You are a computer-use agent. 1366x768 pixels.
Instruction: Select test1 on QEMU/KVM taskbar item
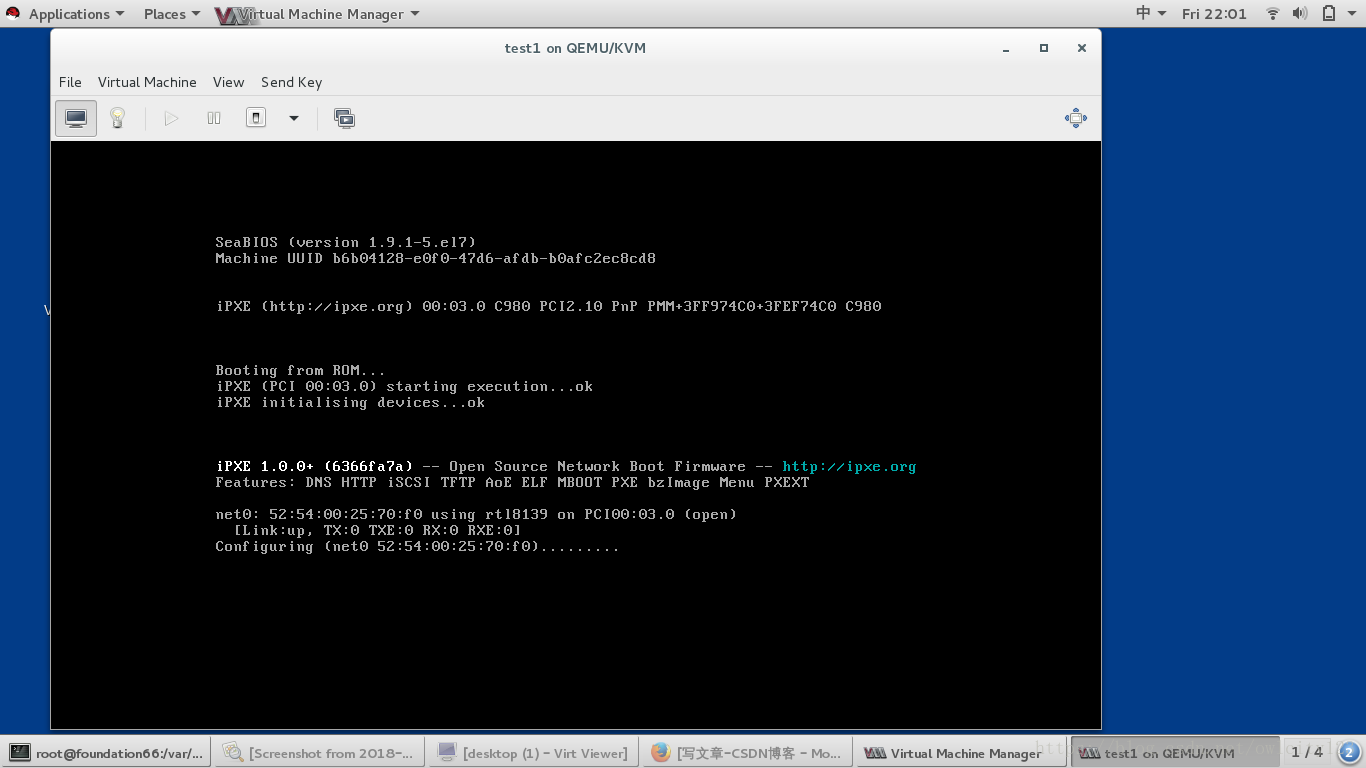[x=1173, y=753]
